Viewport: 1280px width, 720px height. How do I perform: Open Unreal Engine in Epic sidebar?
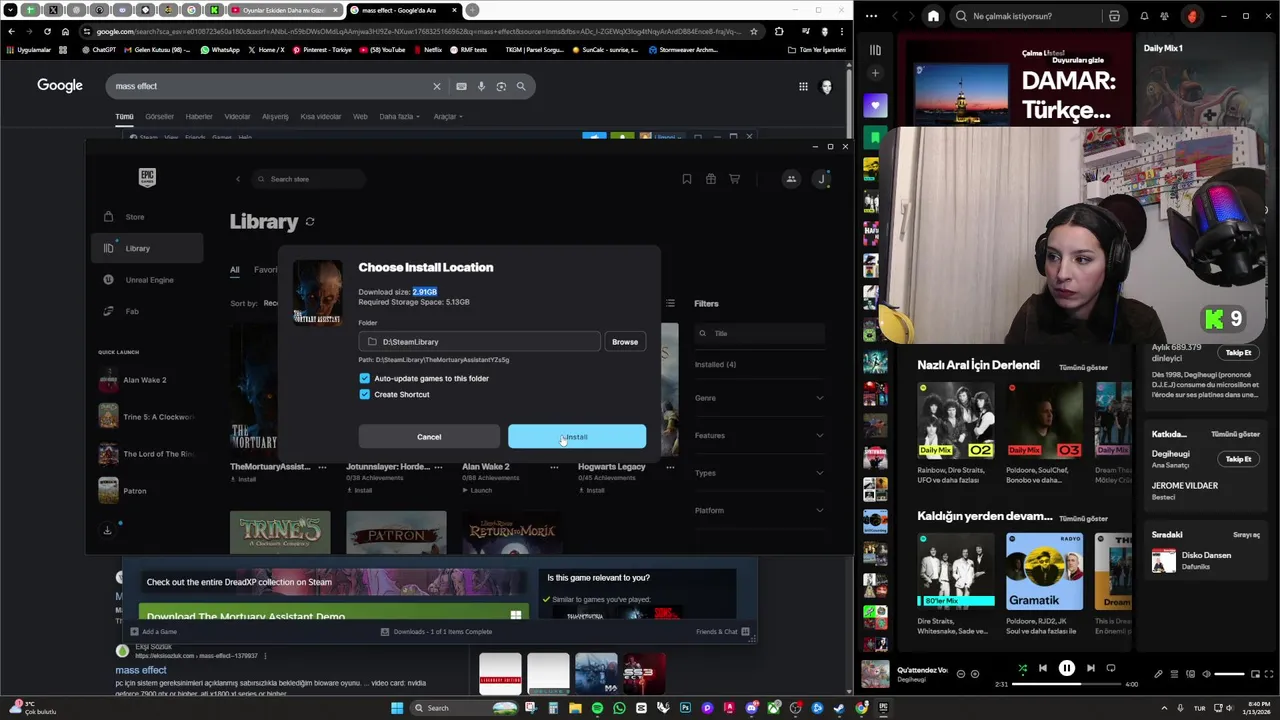click(147, 280)
